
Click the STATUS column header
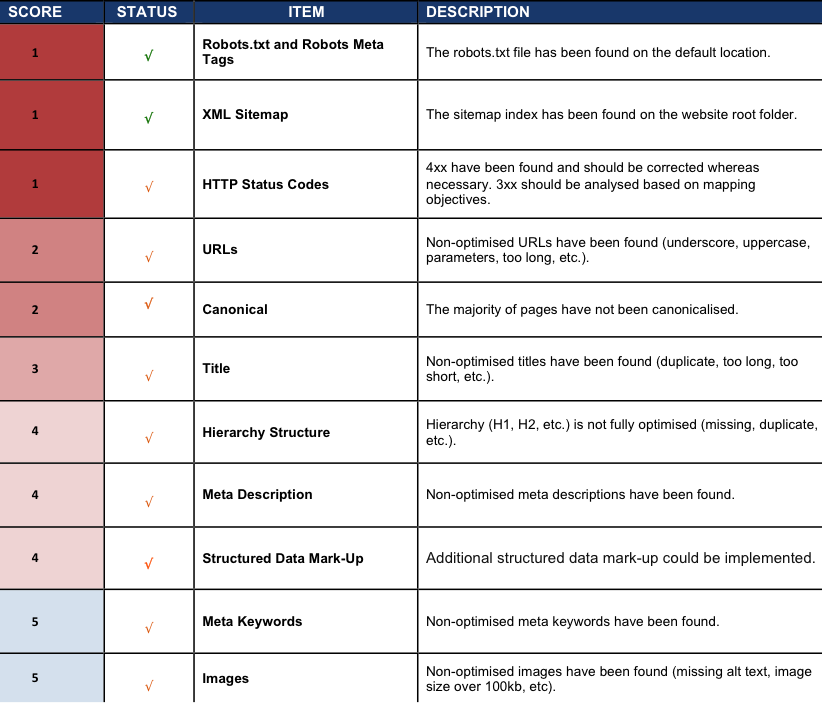pos(148,12)
